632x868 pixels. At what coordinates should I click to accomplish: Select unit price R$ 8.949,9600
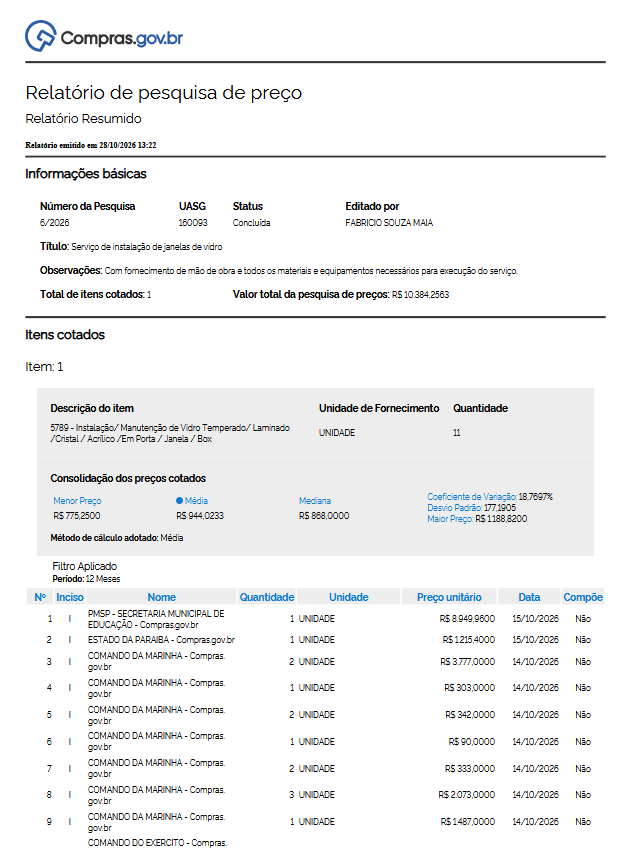pos(468,619)
